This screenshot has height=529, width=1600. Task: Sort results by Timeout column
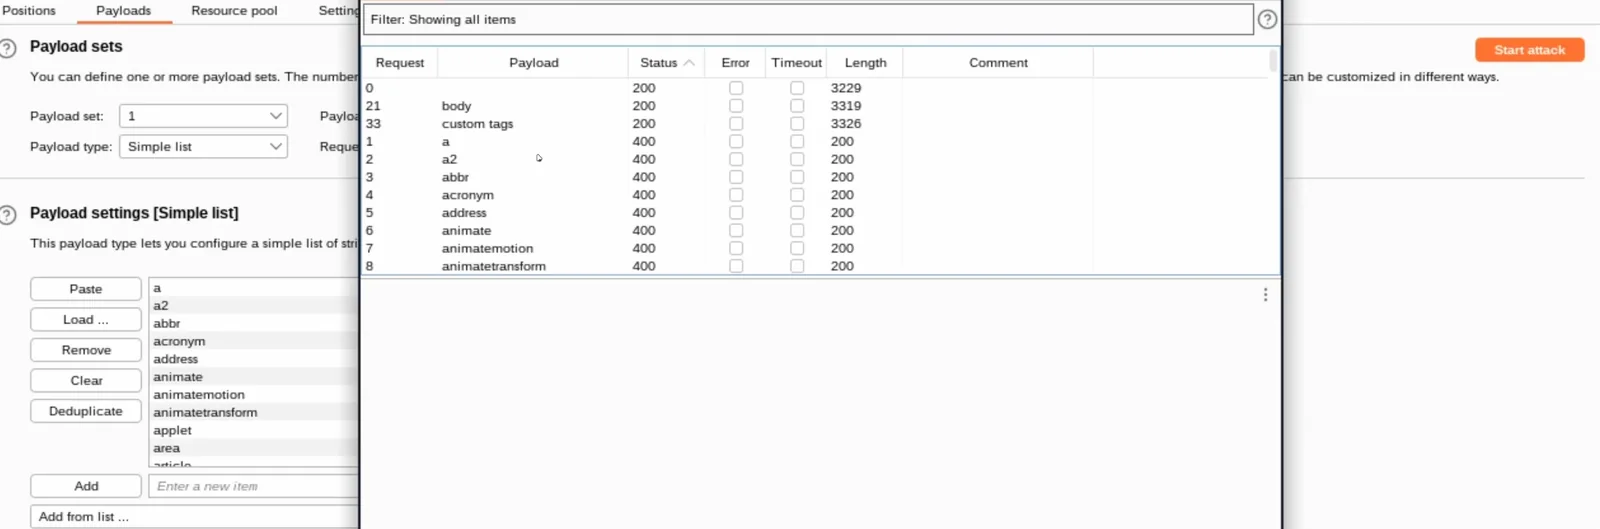tap(796, 63)
